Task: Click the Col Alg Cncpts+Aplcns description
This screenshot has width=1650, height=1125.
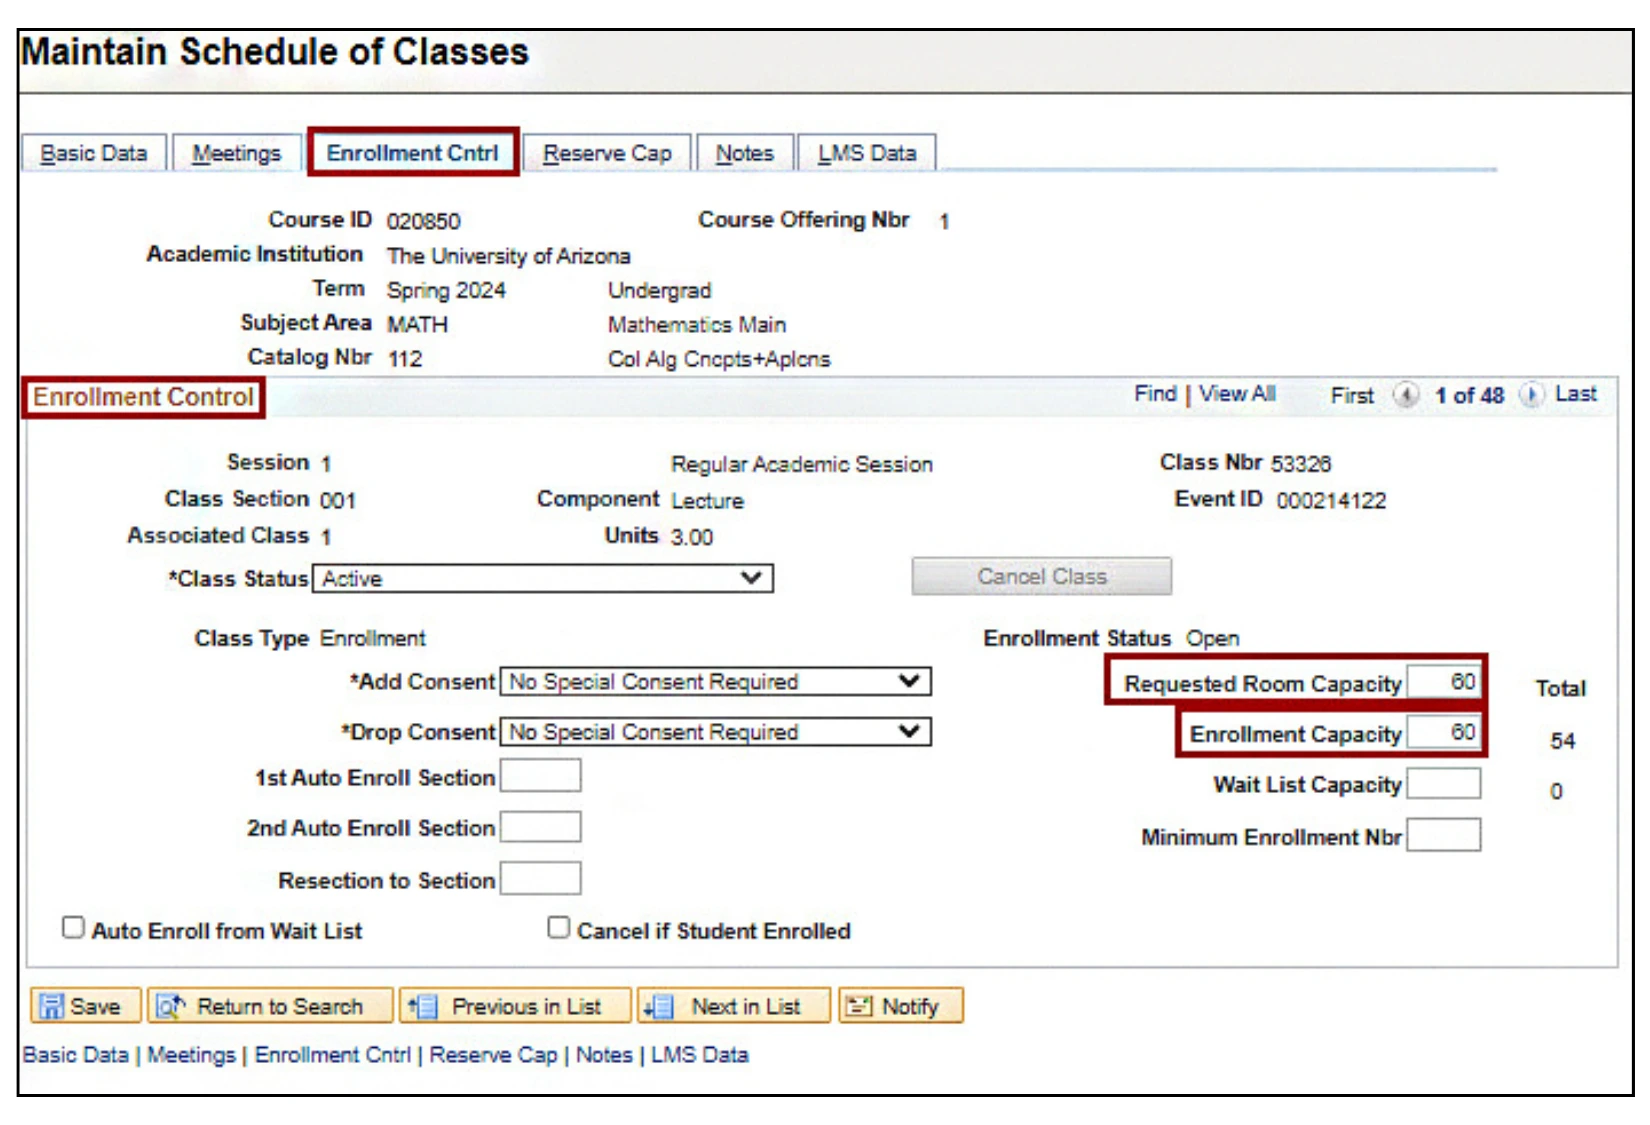Action: (719, 360)
